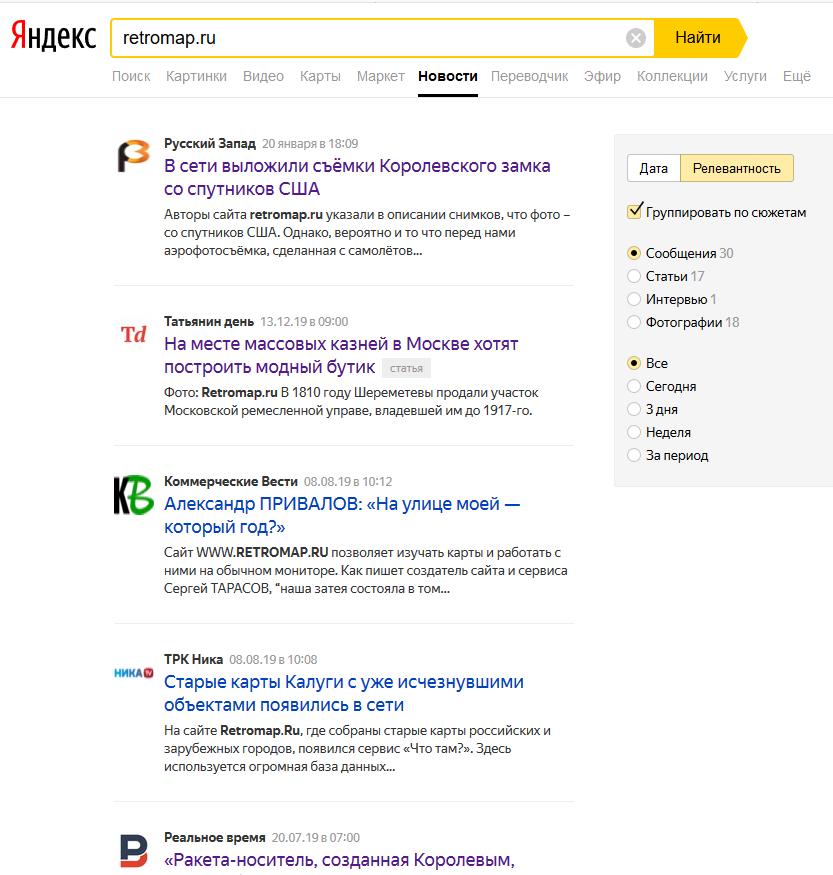This screenshot has width=833, height=875.
Task: Sort results by Дата
Action: [654, 168]
